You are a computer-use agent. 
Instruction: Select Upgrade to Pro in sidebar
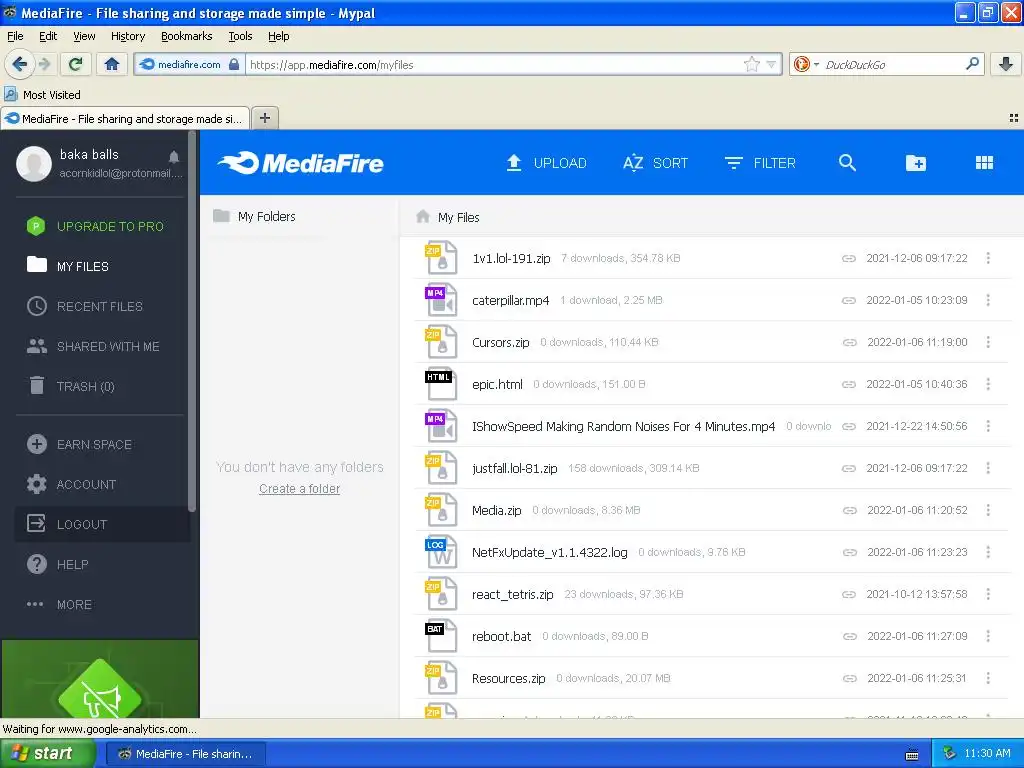coord(95,227)
